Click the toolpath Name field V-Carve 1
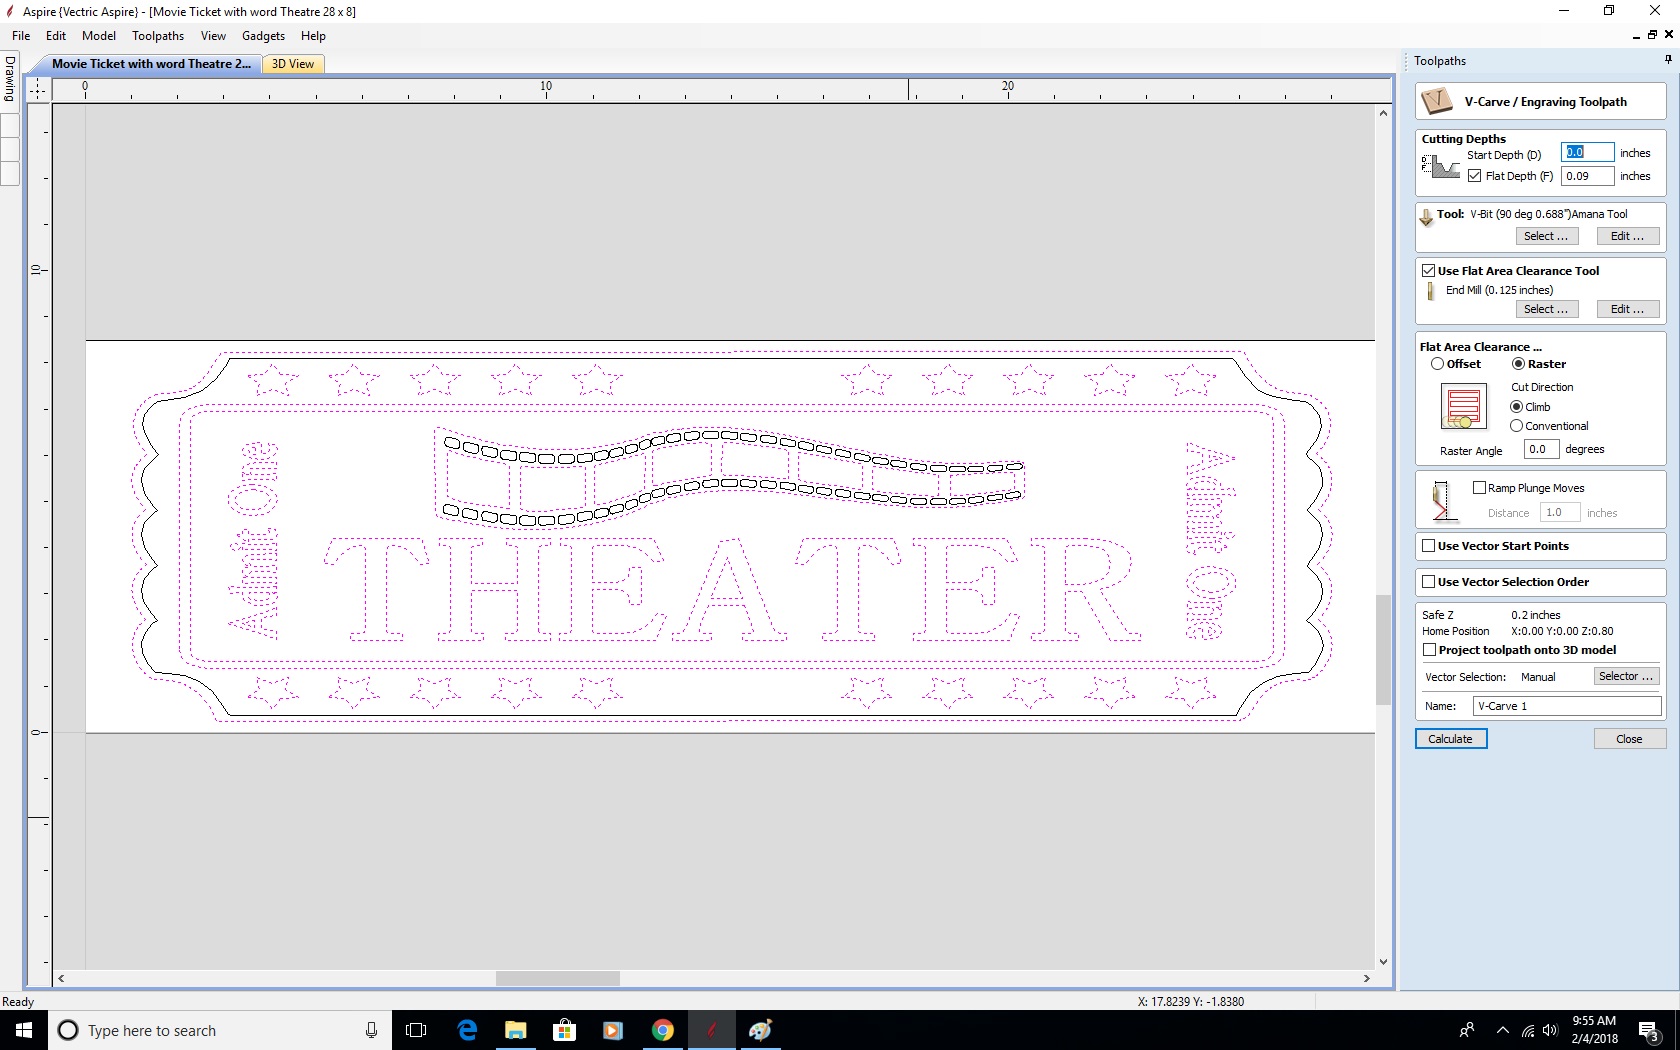 coord(1567,706)
